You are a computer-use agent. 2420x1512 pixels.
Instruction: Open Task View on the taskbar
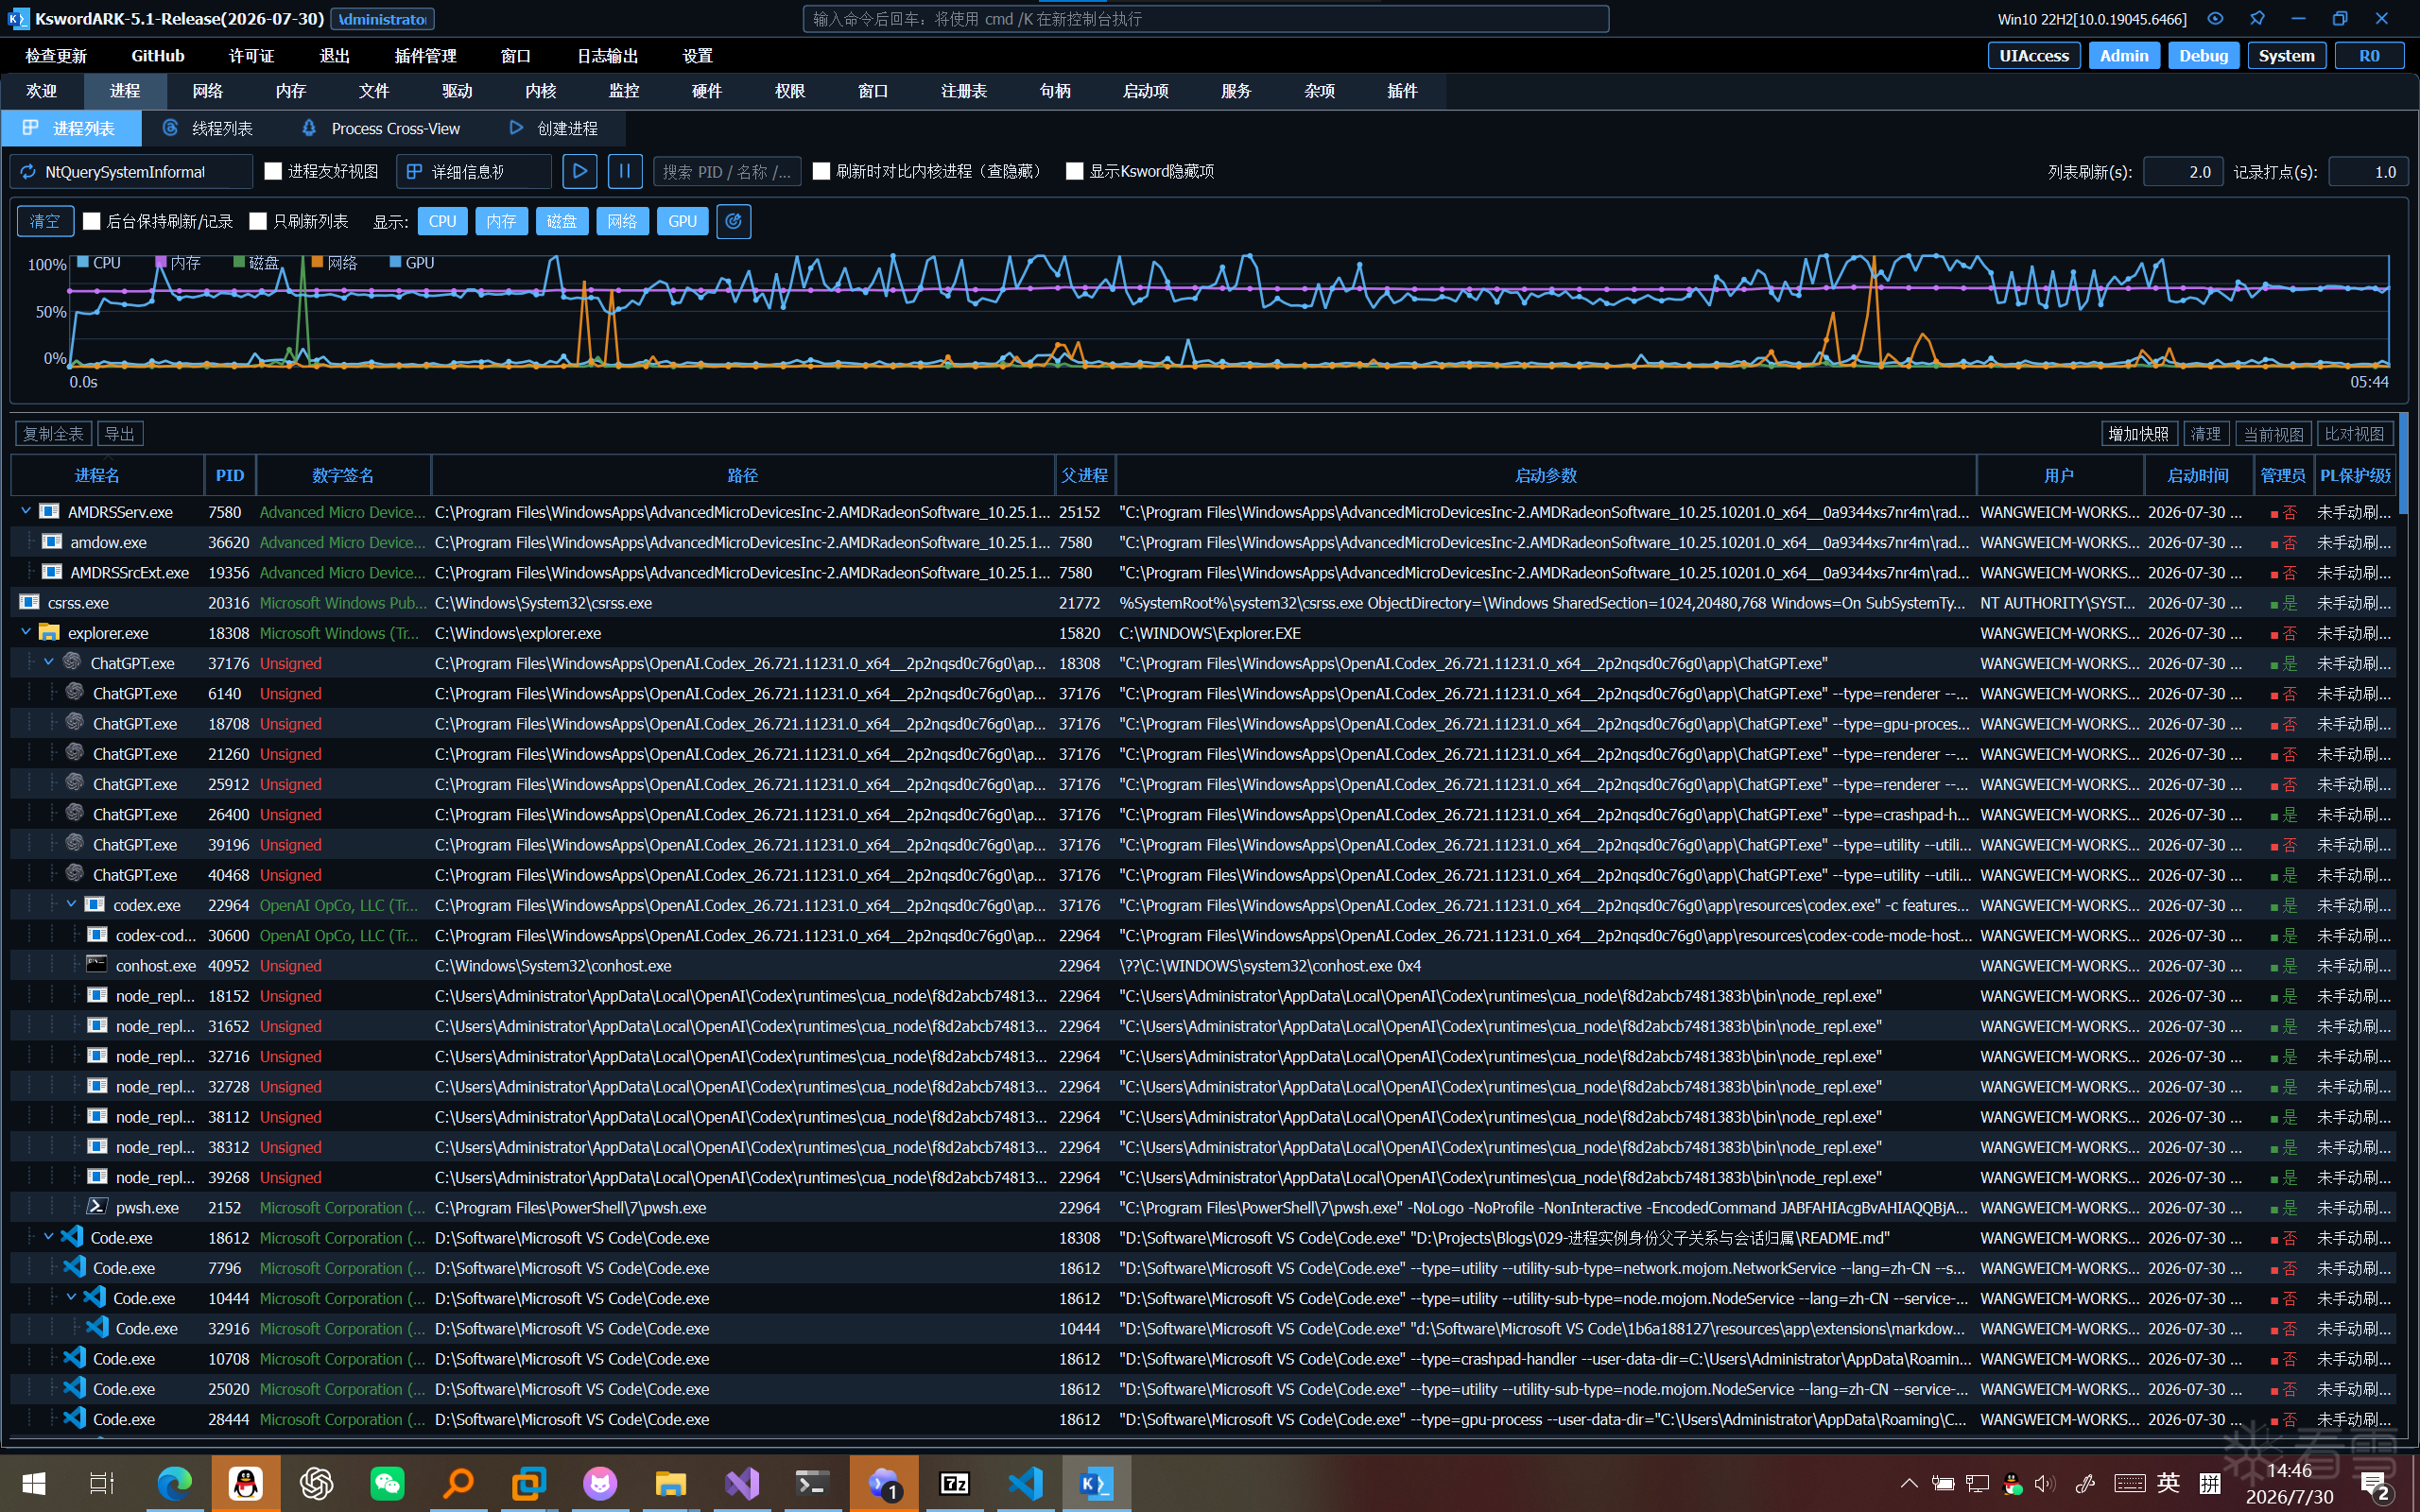point(102,1483)
